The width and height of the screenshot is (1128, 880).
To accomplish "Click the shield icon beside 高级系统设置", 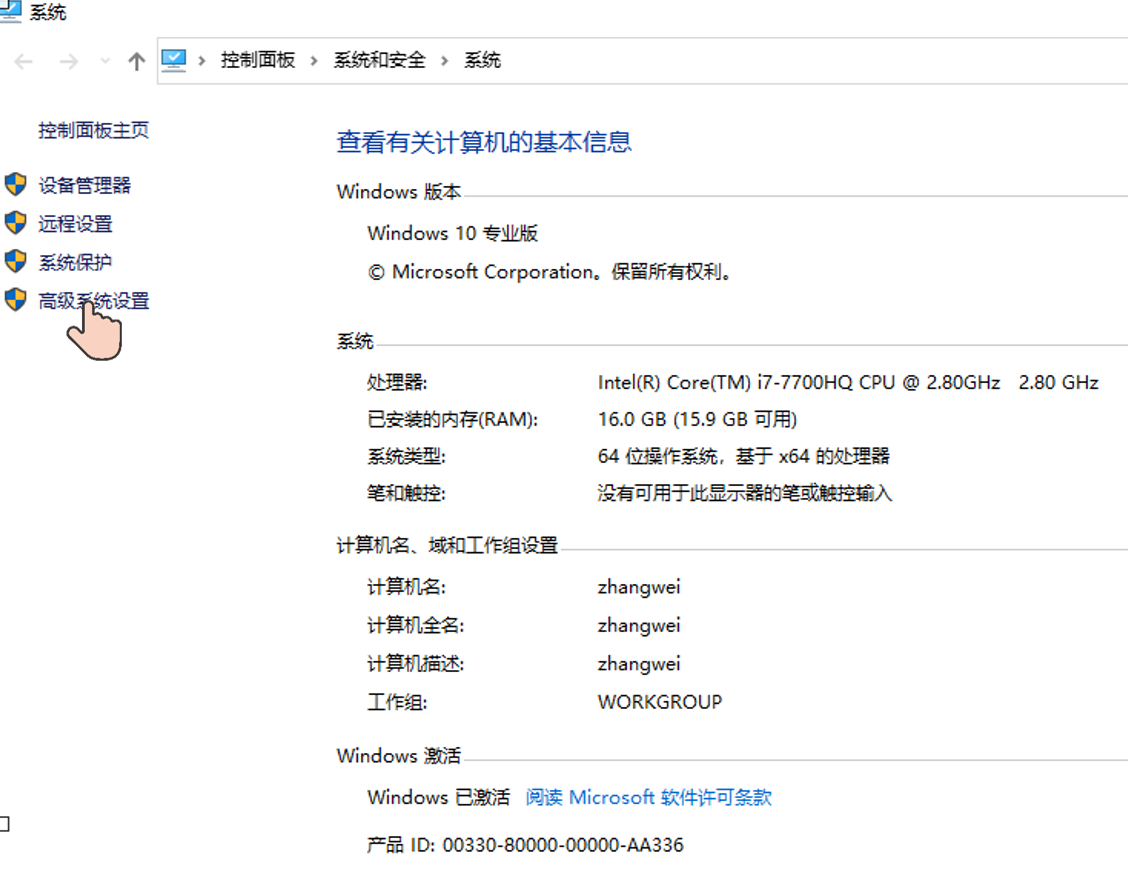I will pos(16,300).
